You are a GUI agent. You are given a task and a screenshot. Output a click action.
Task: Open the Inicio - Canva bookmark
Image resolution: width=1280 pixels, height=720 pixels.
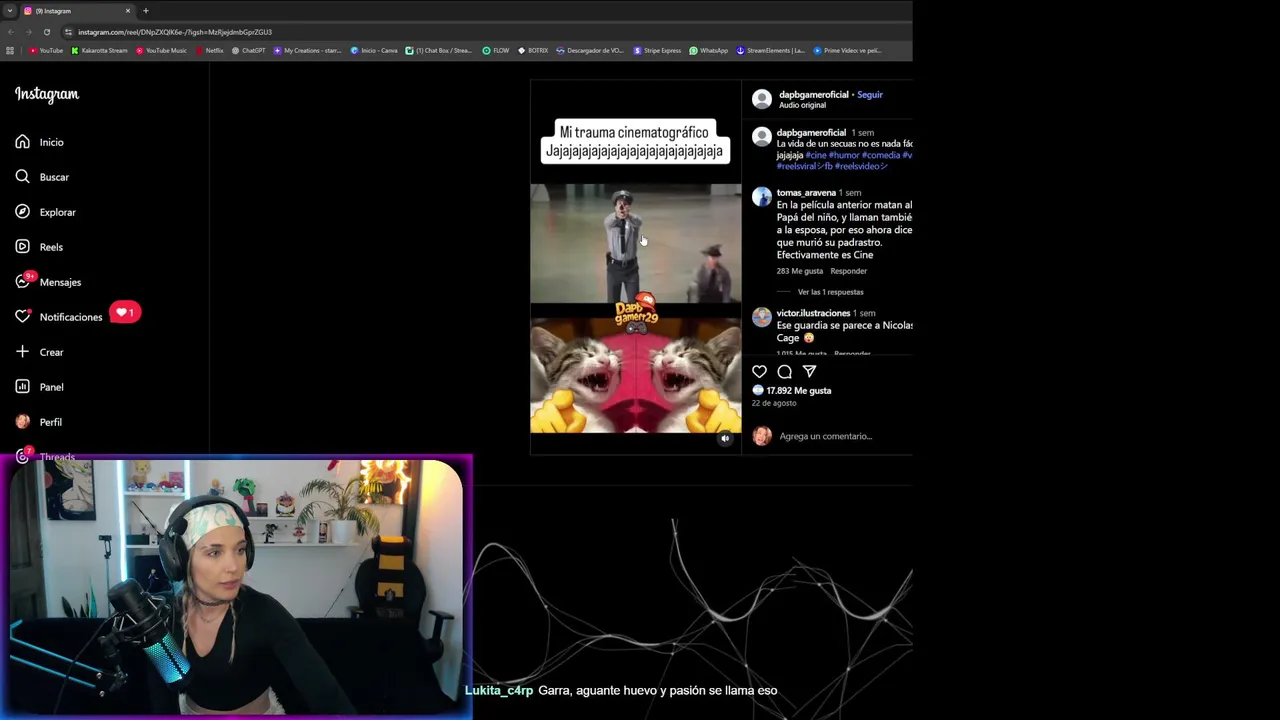[374, 50]
